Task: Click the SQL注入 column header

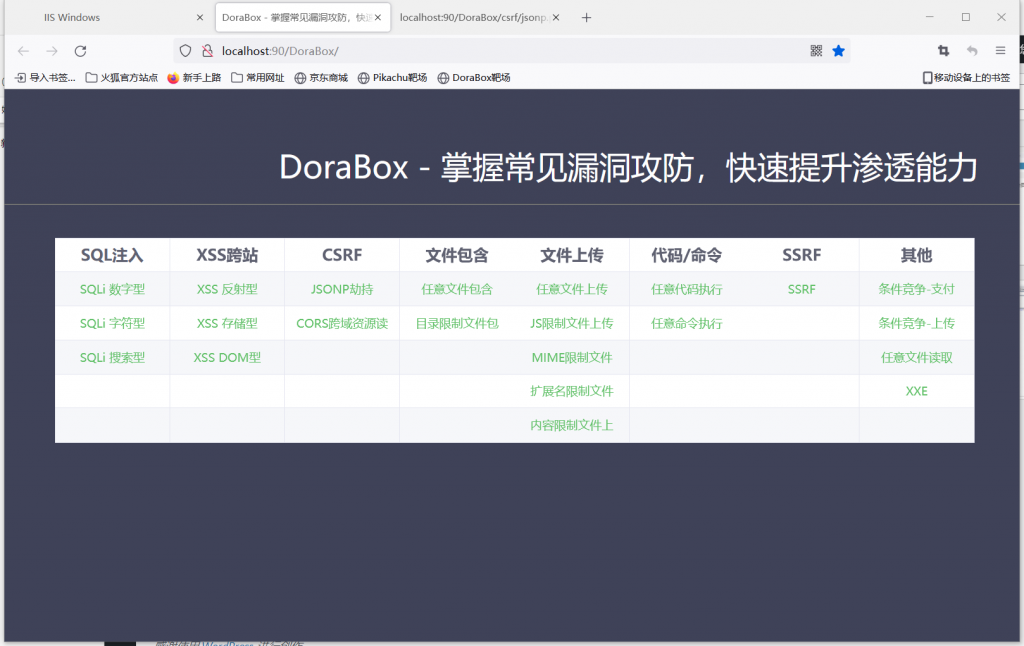Action: (x=112, y=255)
